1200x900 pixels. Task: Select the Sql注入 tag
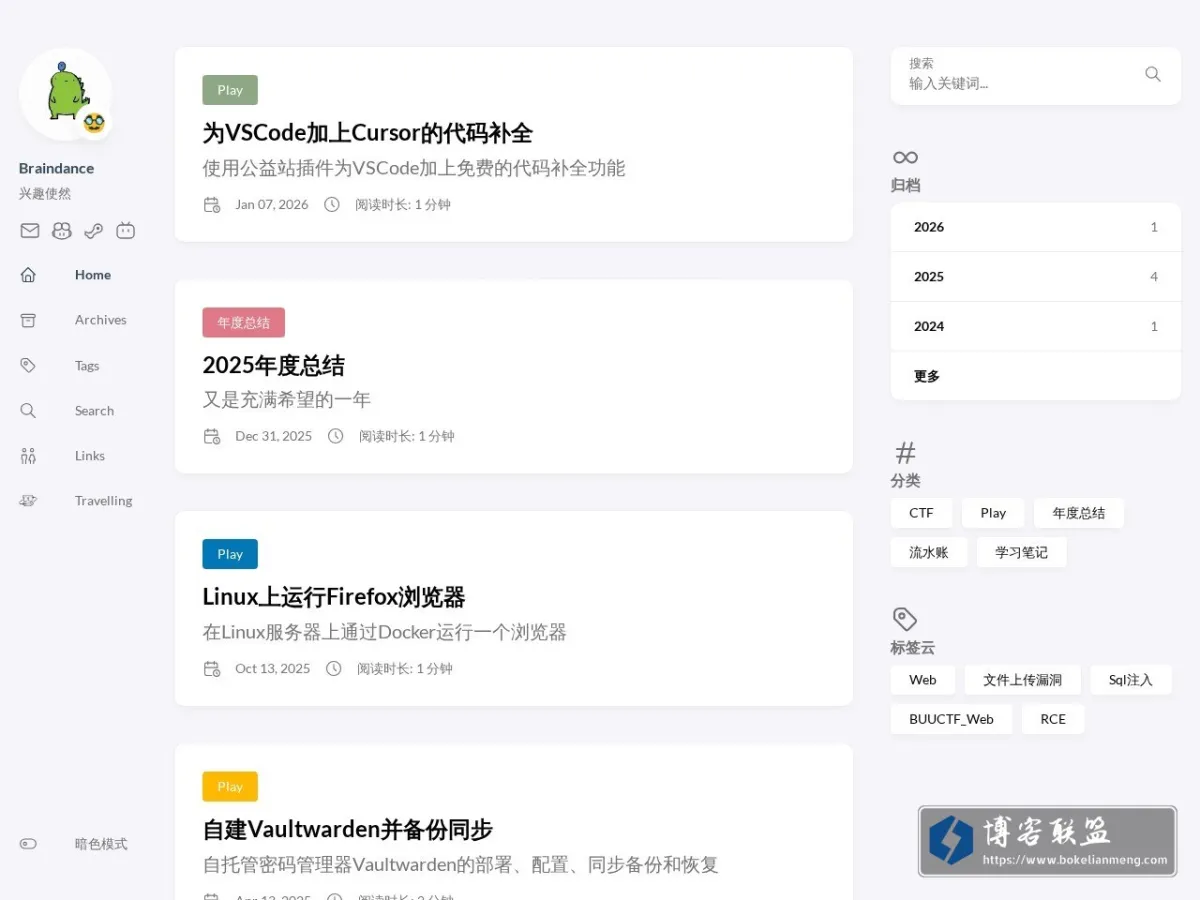1131,680
